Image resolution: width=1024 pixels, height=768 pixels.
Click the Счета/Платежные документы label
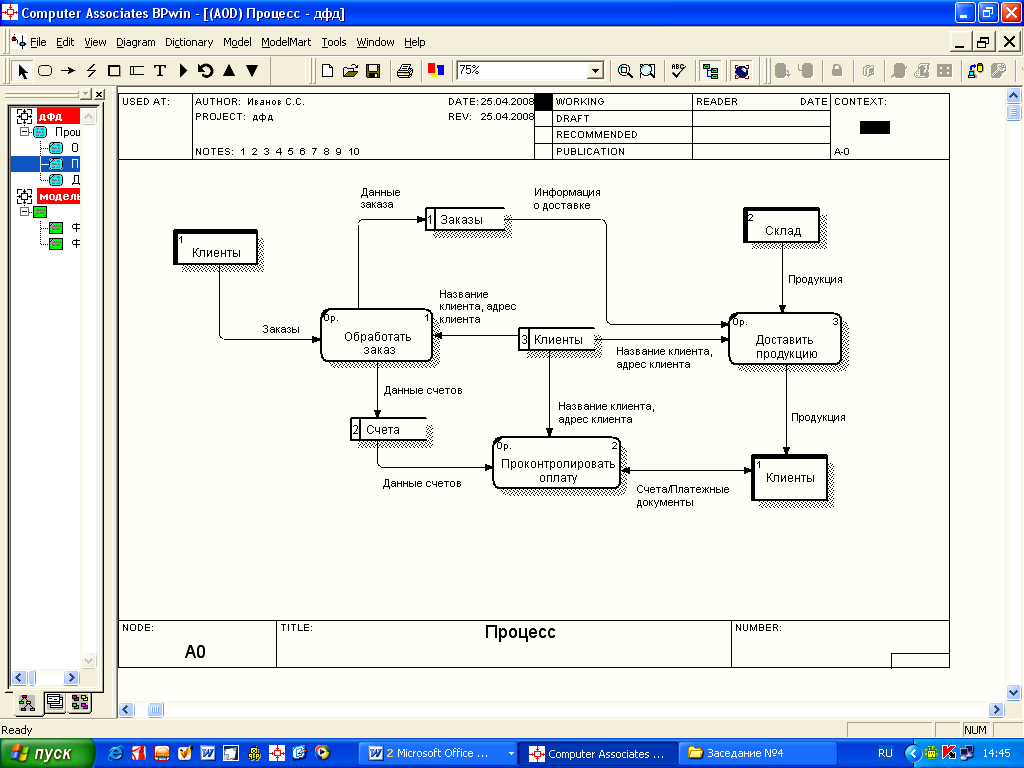click(x=682, y=496)
